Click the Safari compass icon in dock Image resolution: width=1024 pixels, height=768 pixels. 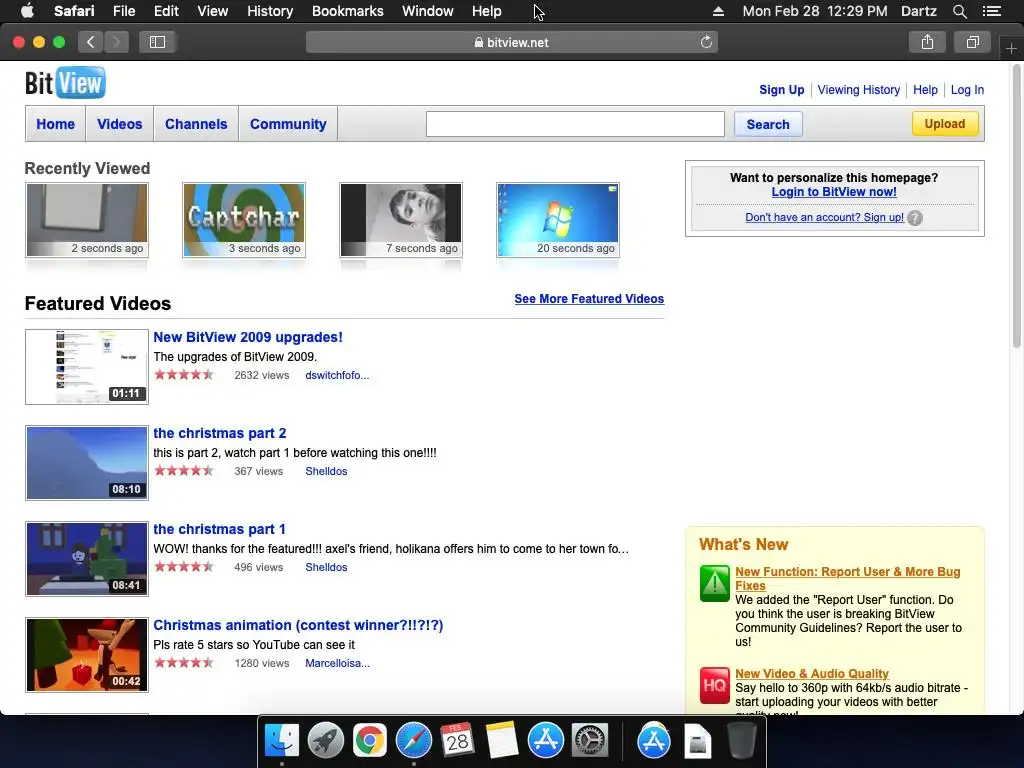tap(414, 741)
